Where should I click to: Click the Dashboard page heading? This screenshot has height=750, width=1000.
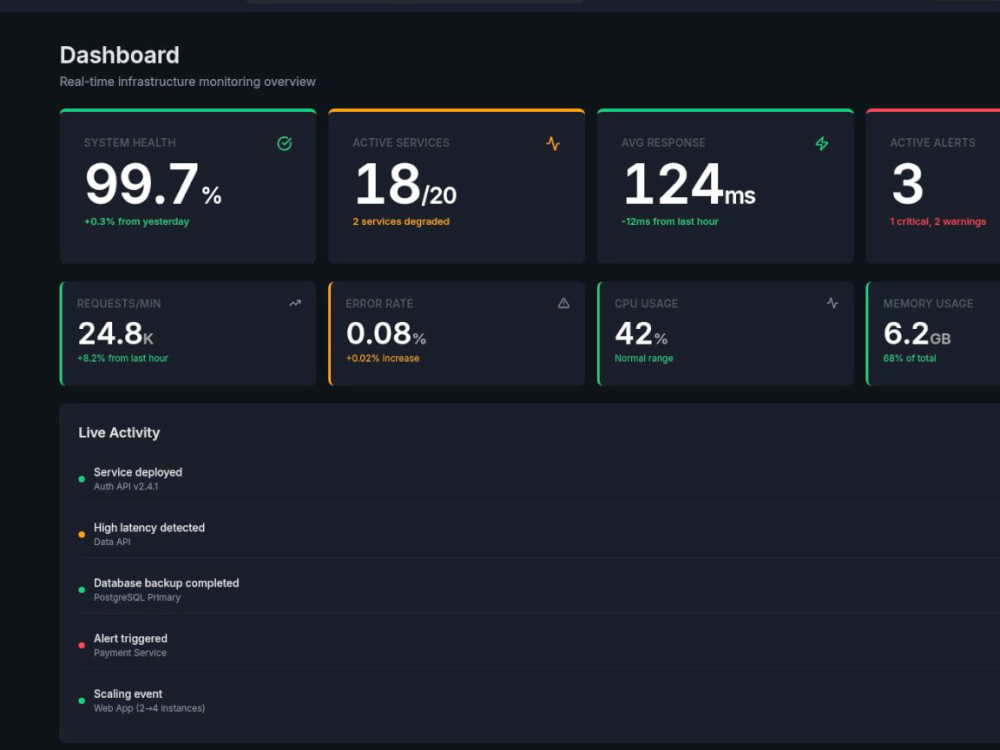click(x=119, y=55)
